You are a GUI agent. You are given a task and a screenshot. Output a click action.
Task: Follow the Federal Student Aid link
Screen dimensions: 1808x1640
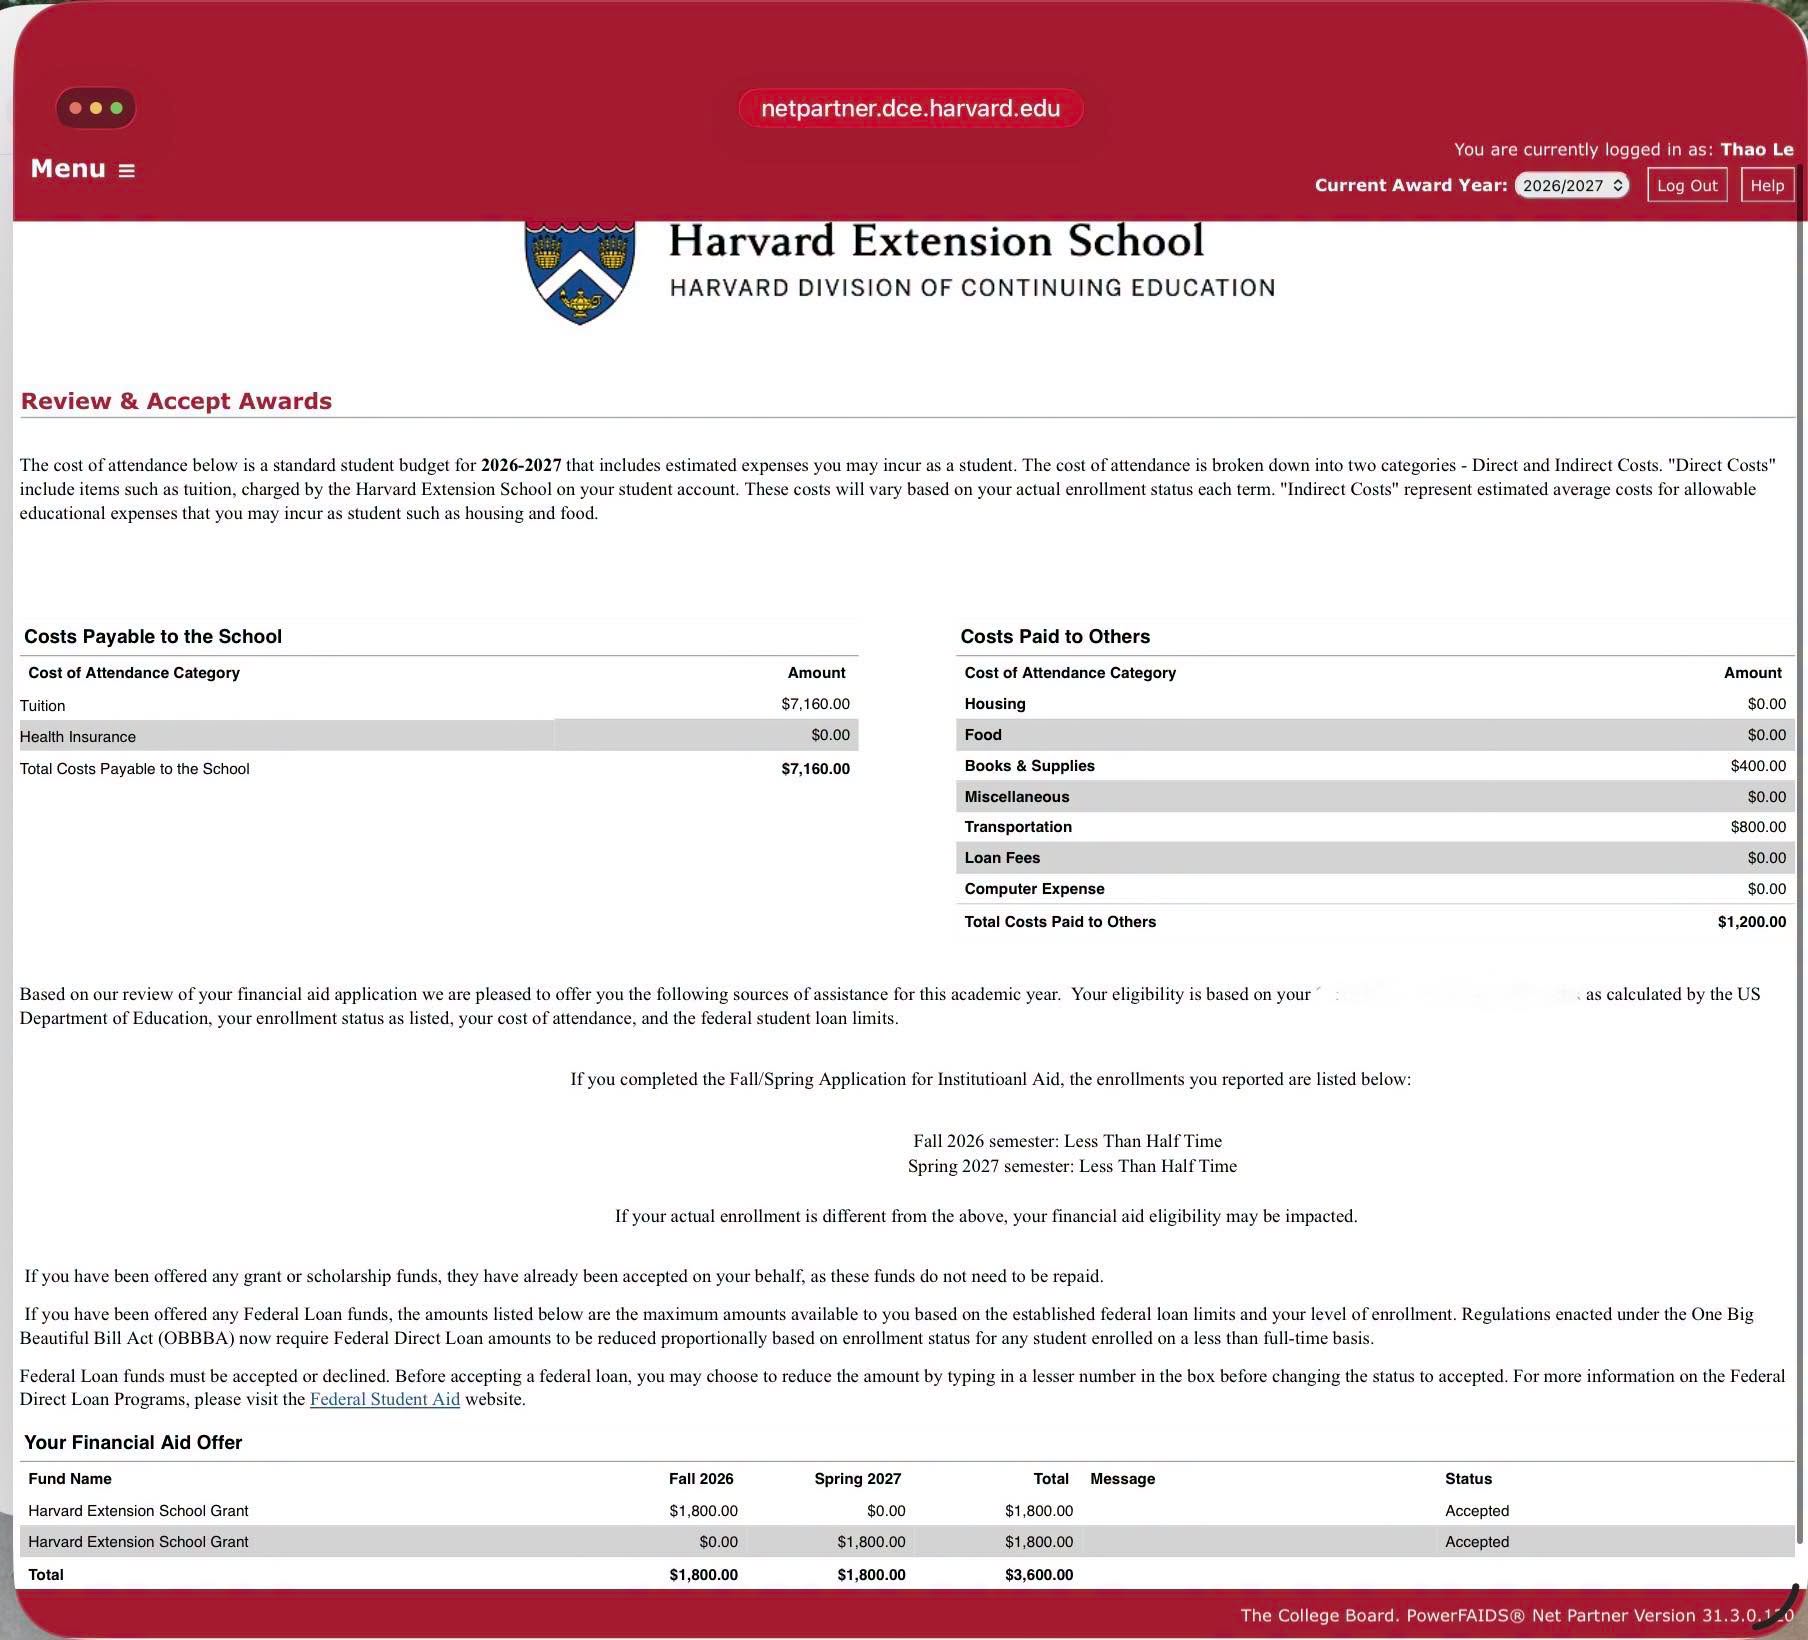tap(385, 1399)
